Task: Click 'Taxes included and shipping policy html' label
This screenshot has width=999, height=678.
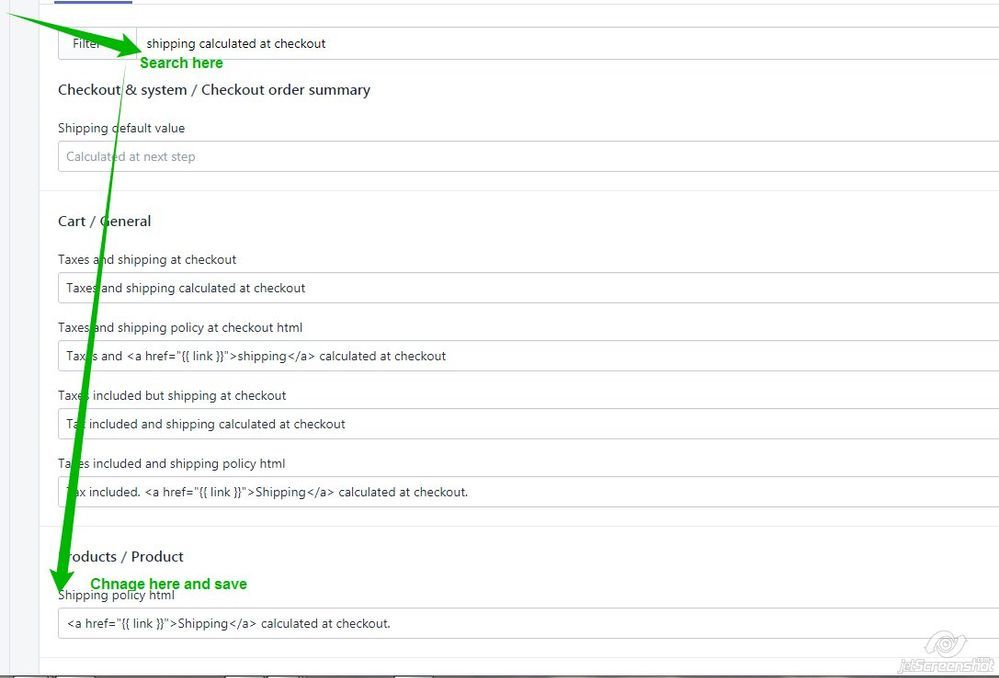Action: (172, 463)
